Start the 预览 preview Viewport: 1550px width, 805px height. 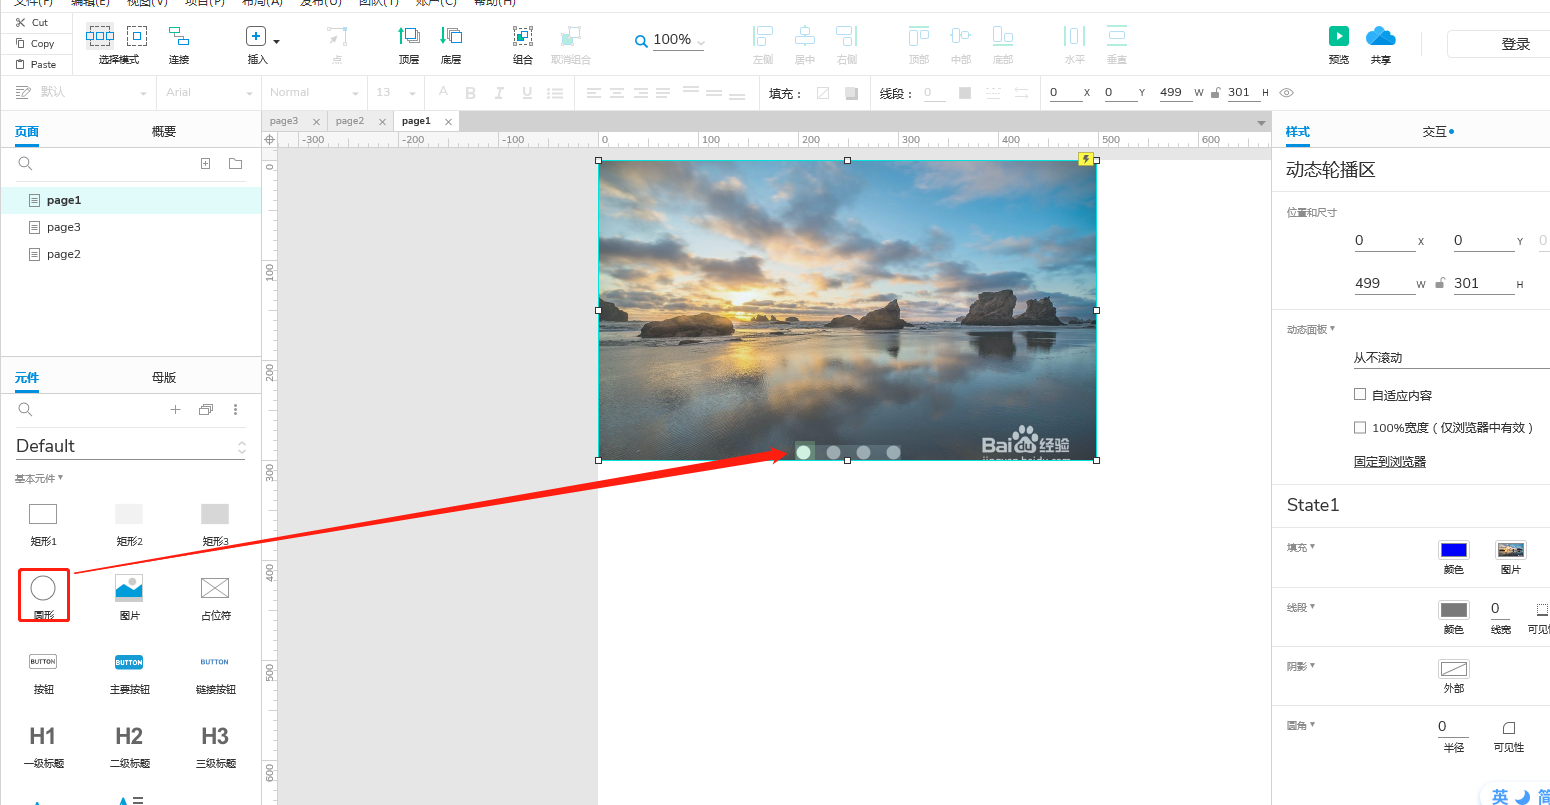pos(1339,45)
